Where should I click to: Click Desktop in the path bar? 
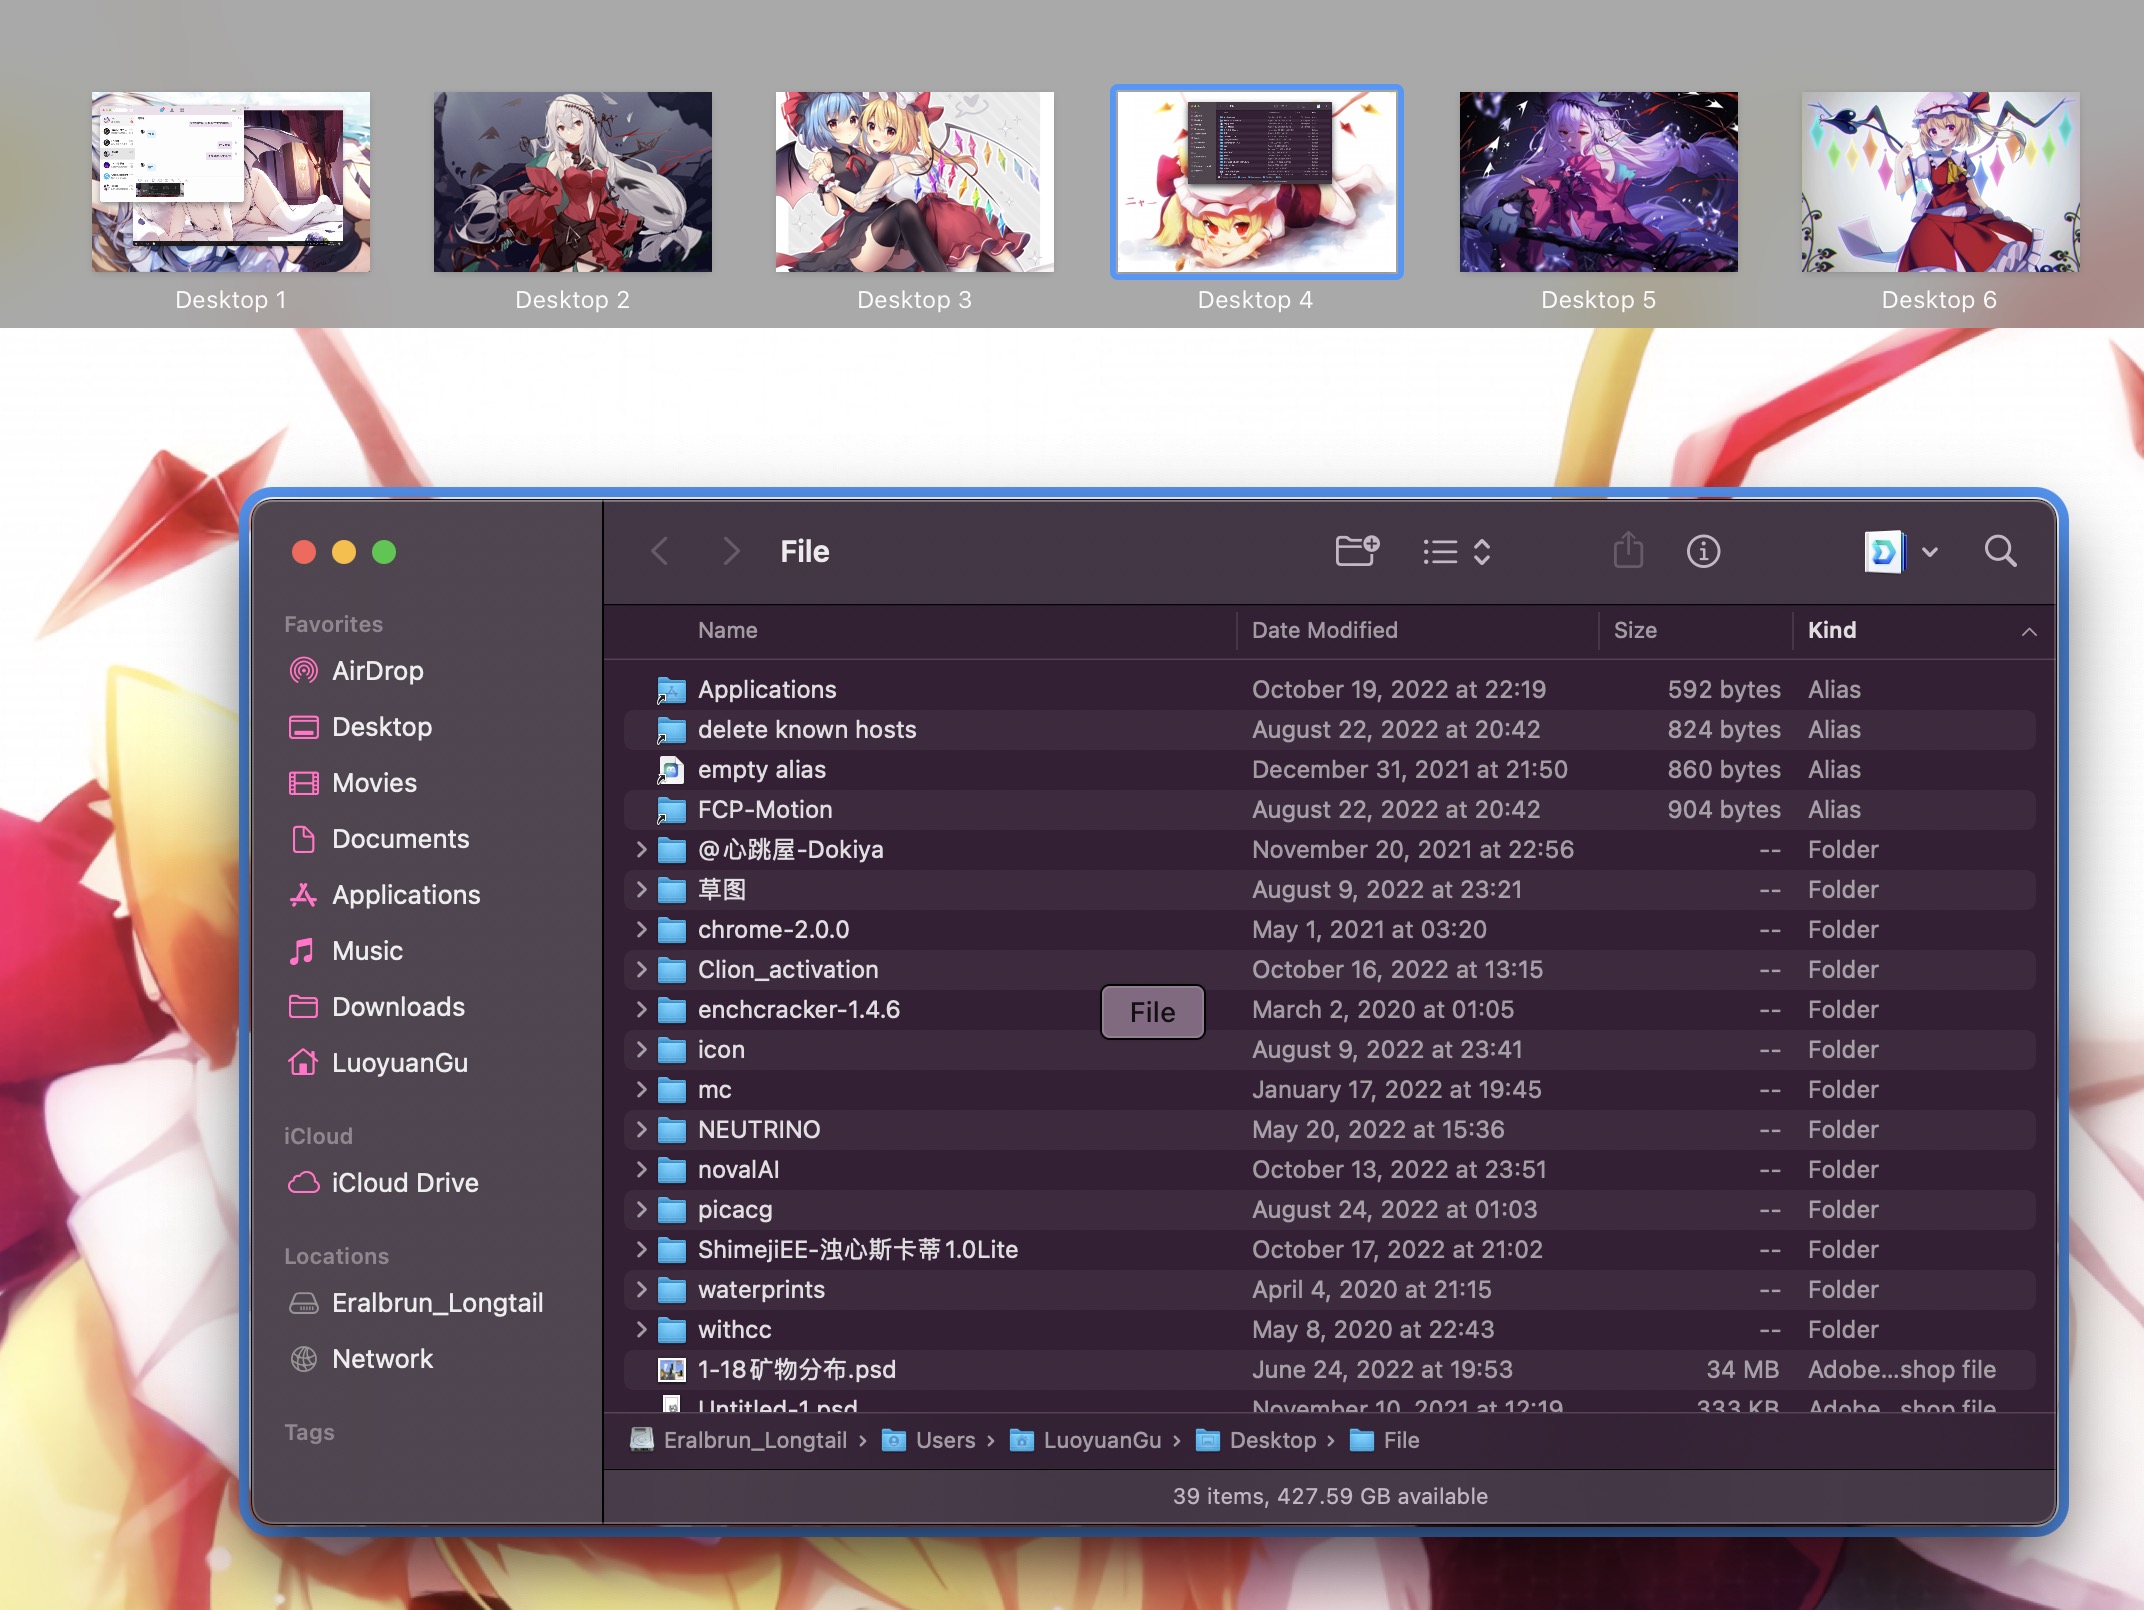point(1271,1440)
